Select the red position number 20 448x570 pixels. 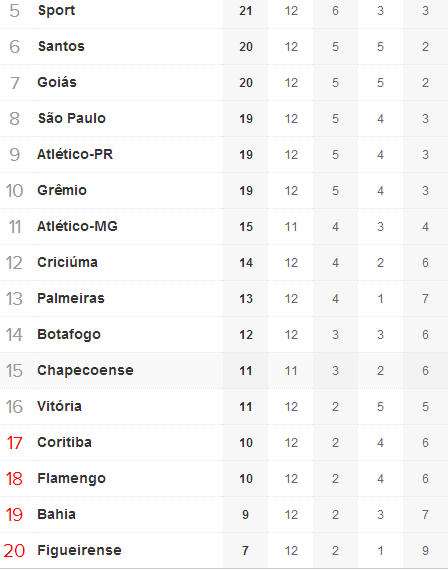[x=14, y=550]
